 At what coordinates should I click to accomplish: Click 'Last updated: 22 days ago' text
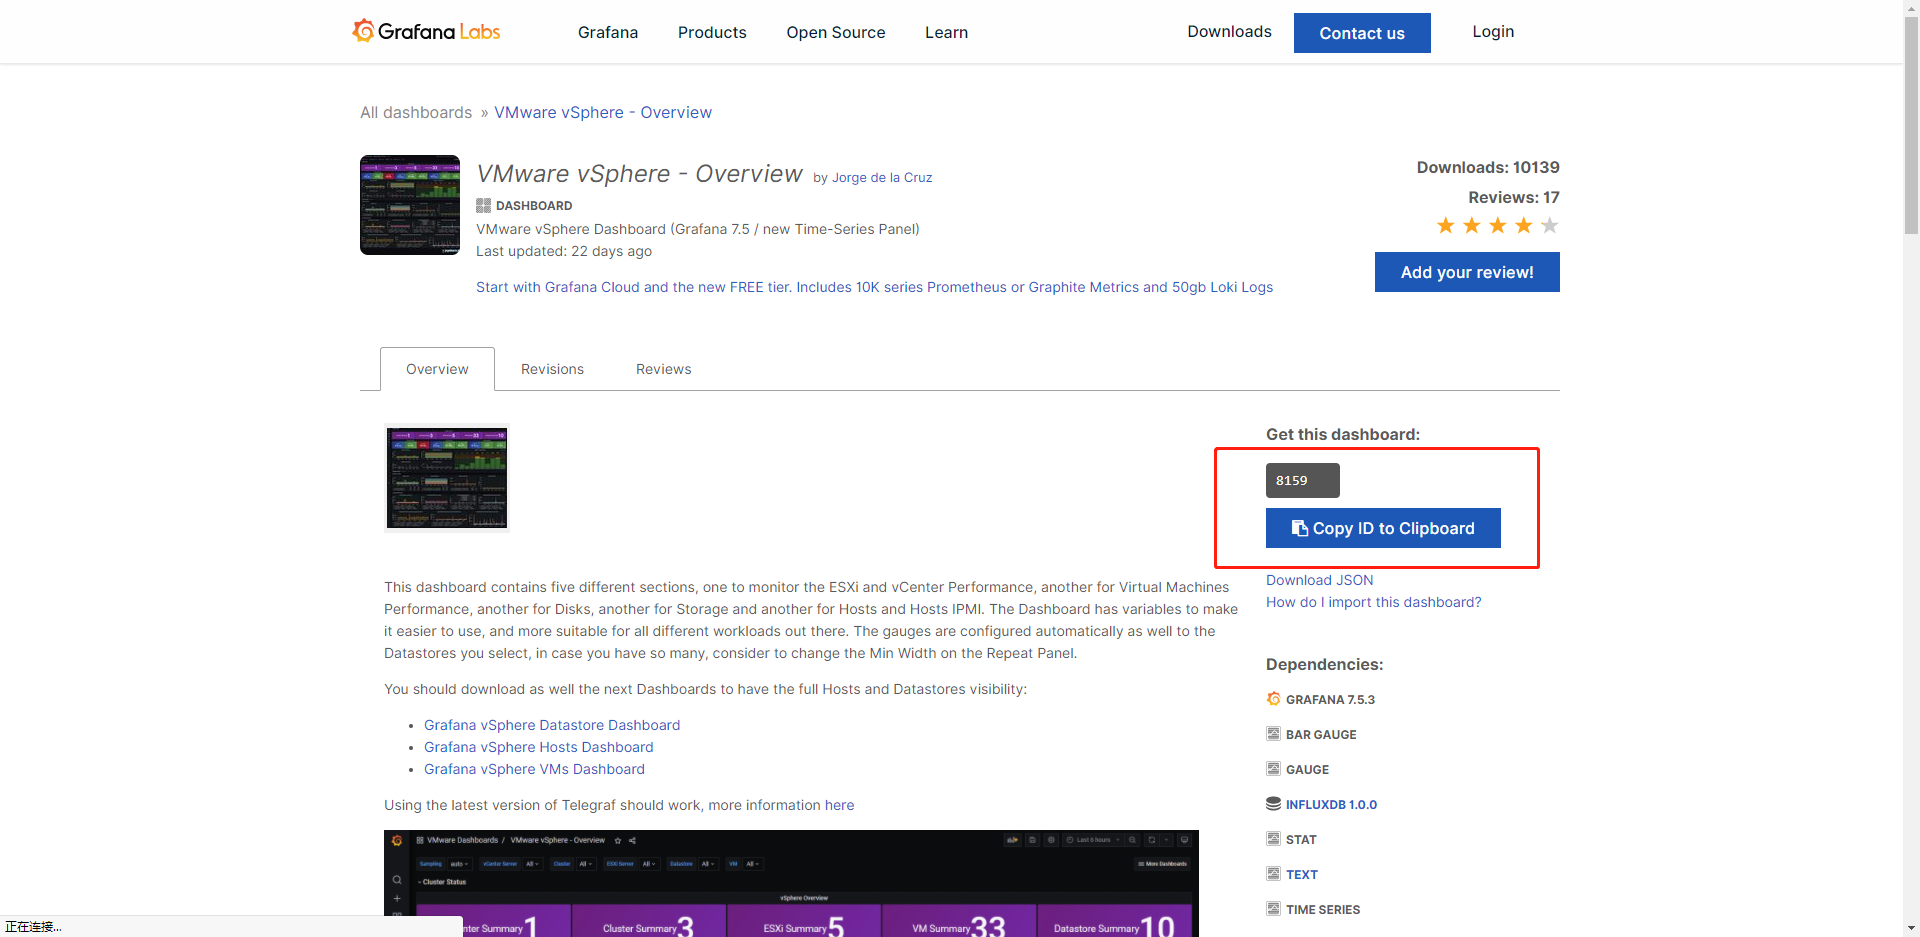(x=564, y=251)
